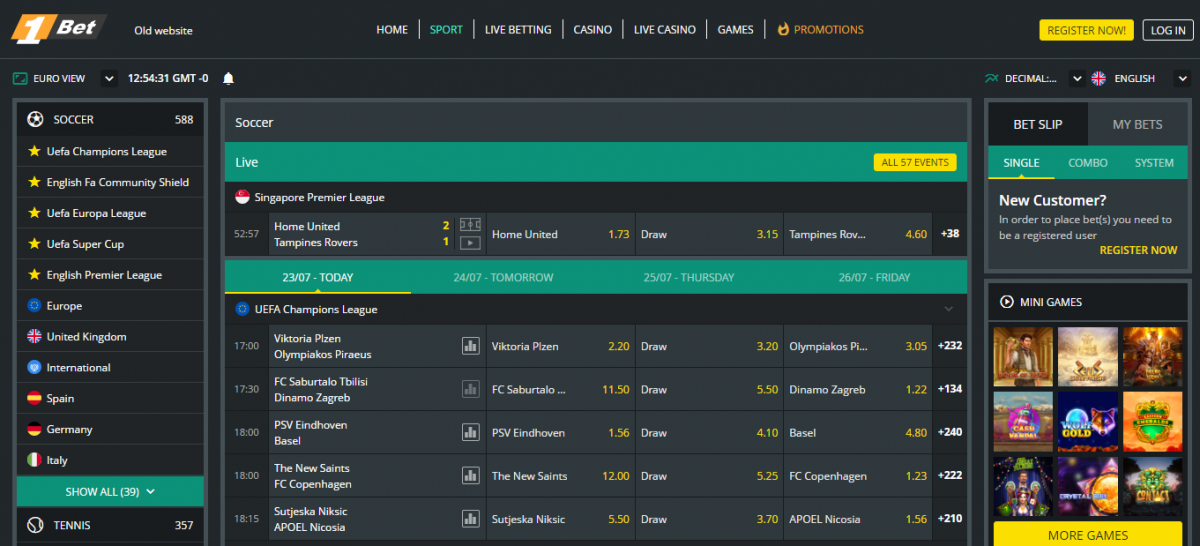
Task: Open Crystal Ball mini game thumbnail
Action: [x=1088, y=486]
